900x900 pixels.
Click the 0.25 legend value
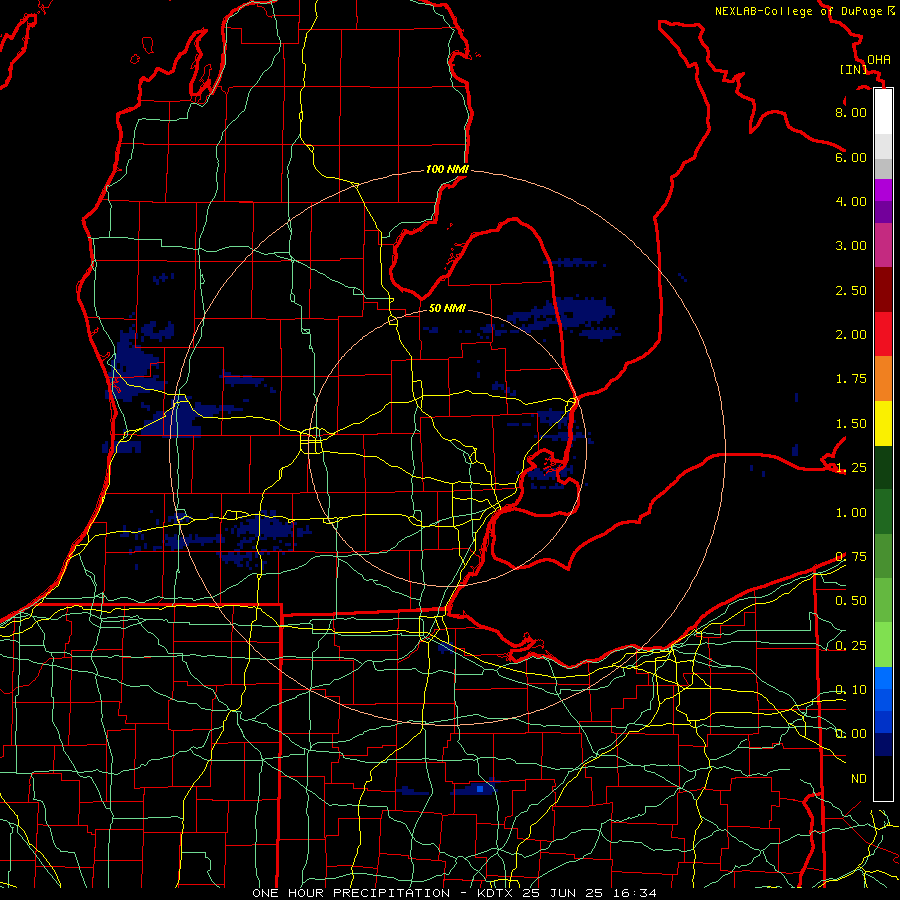[x=851, y=646]
